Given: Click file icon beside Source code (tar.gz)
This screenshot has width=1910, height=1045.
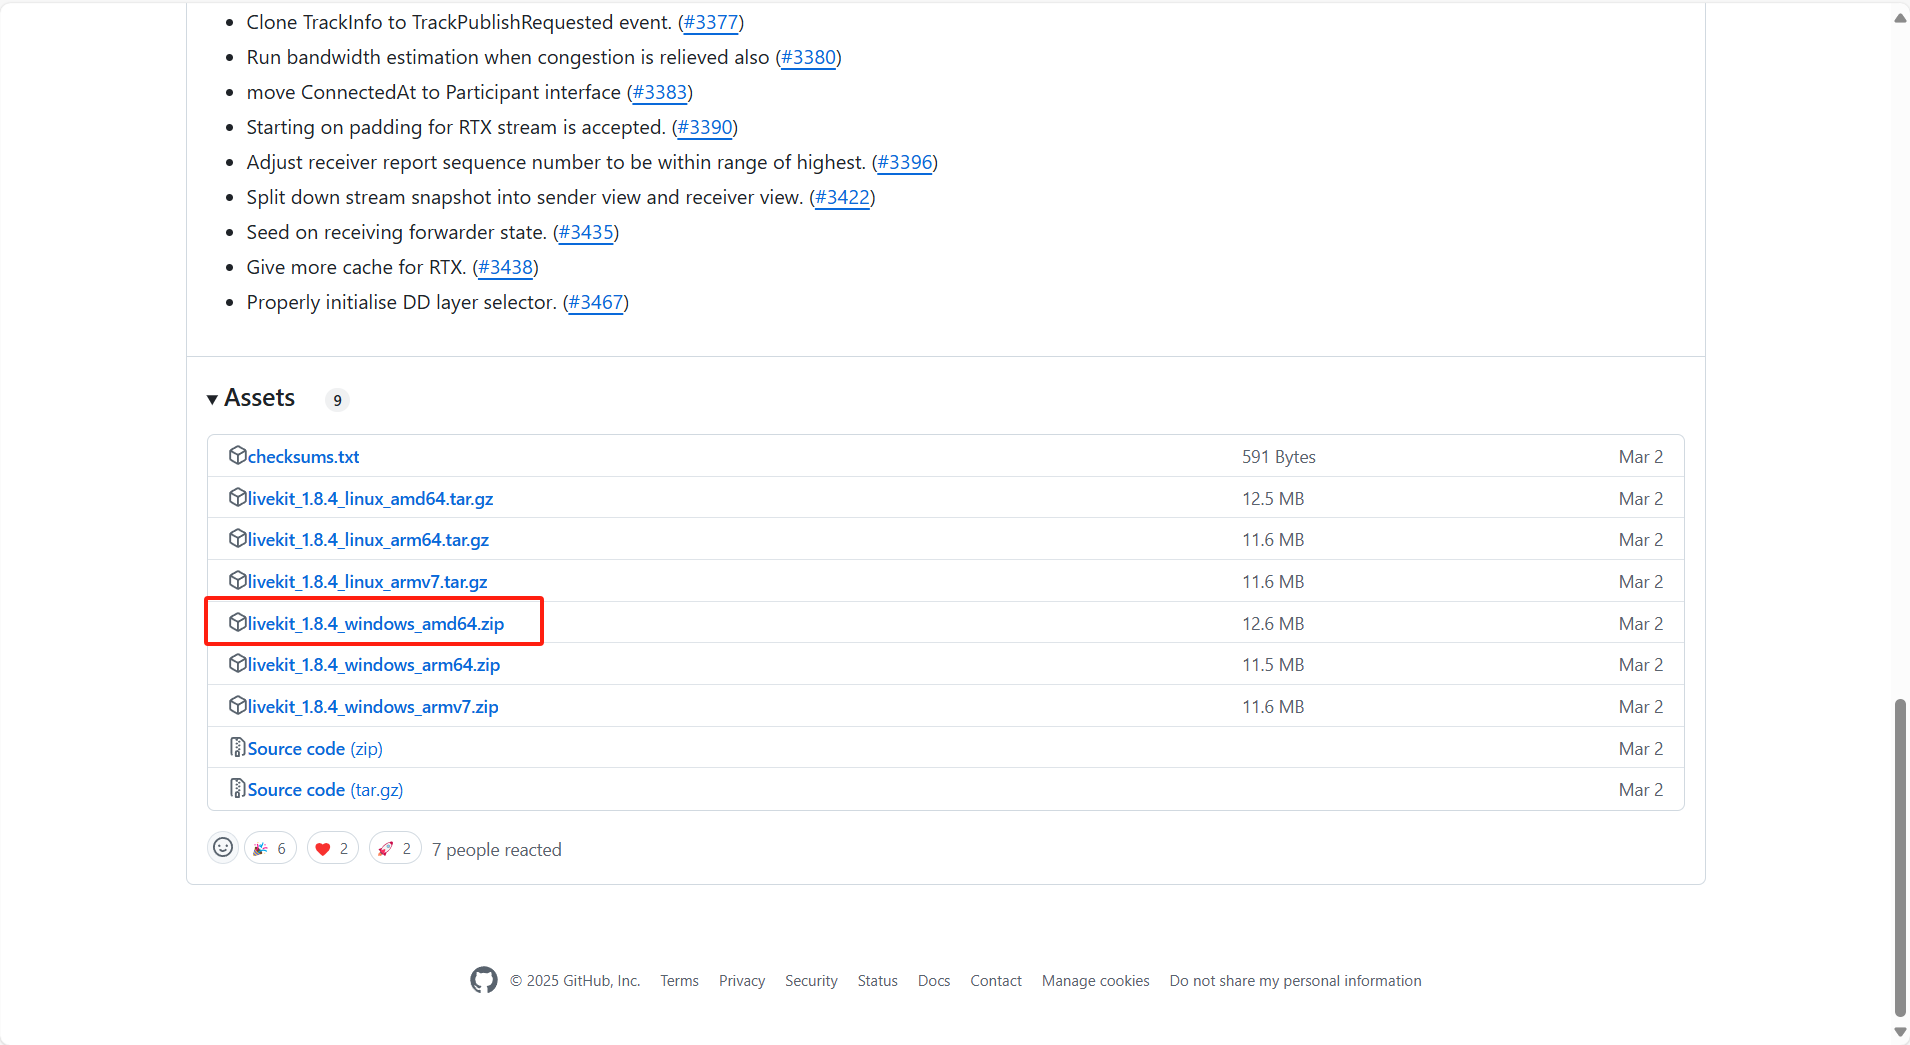Looking at the screenshot, I should (237, 789).
